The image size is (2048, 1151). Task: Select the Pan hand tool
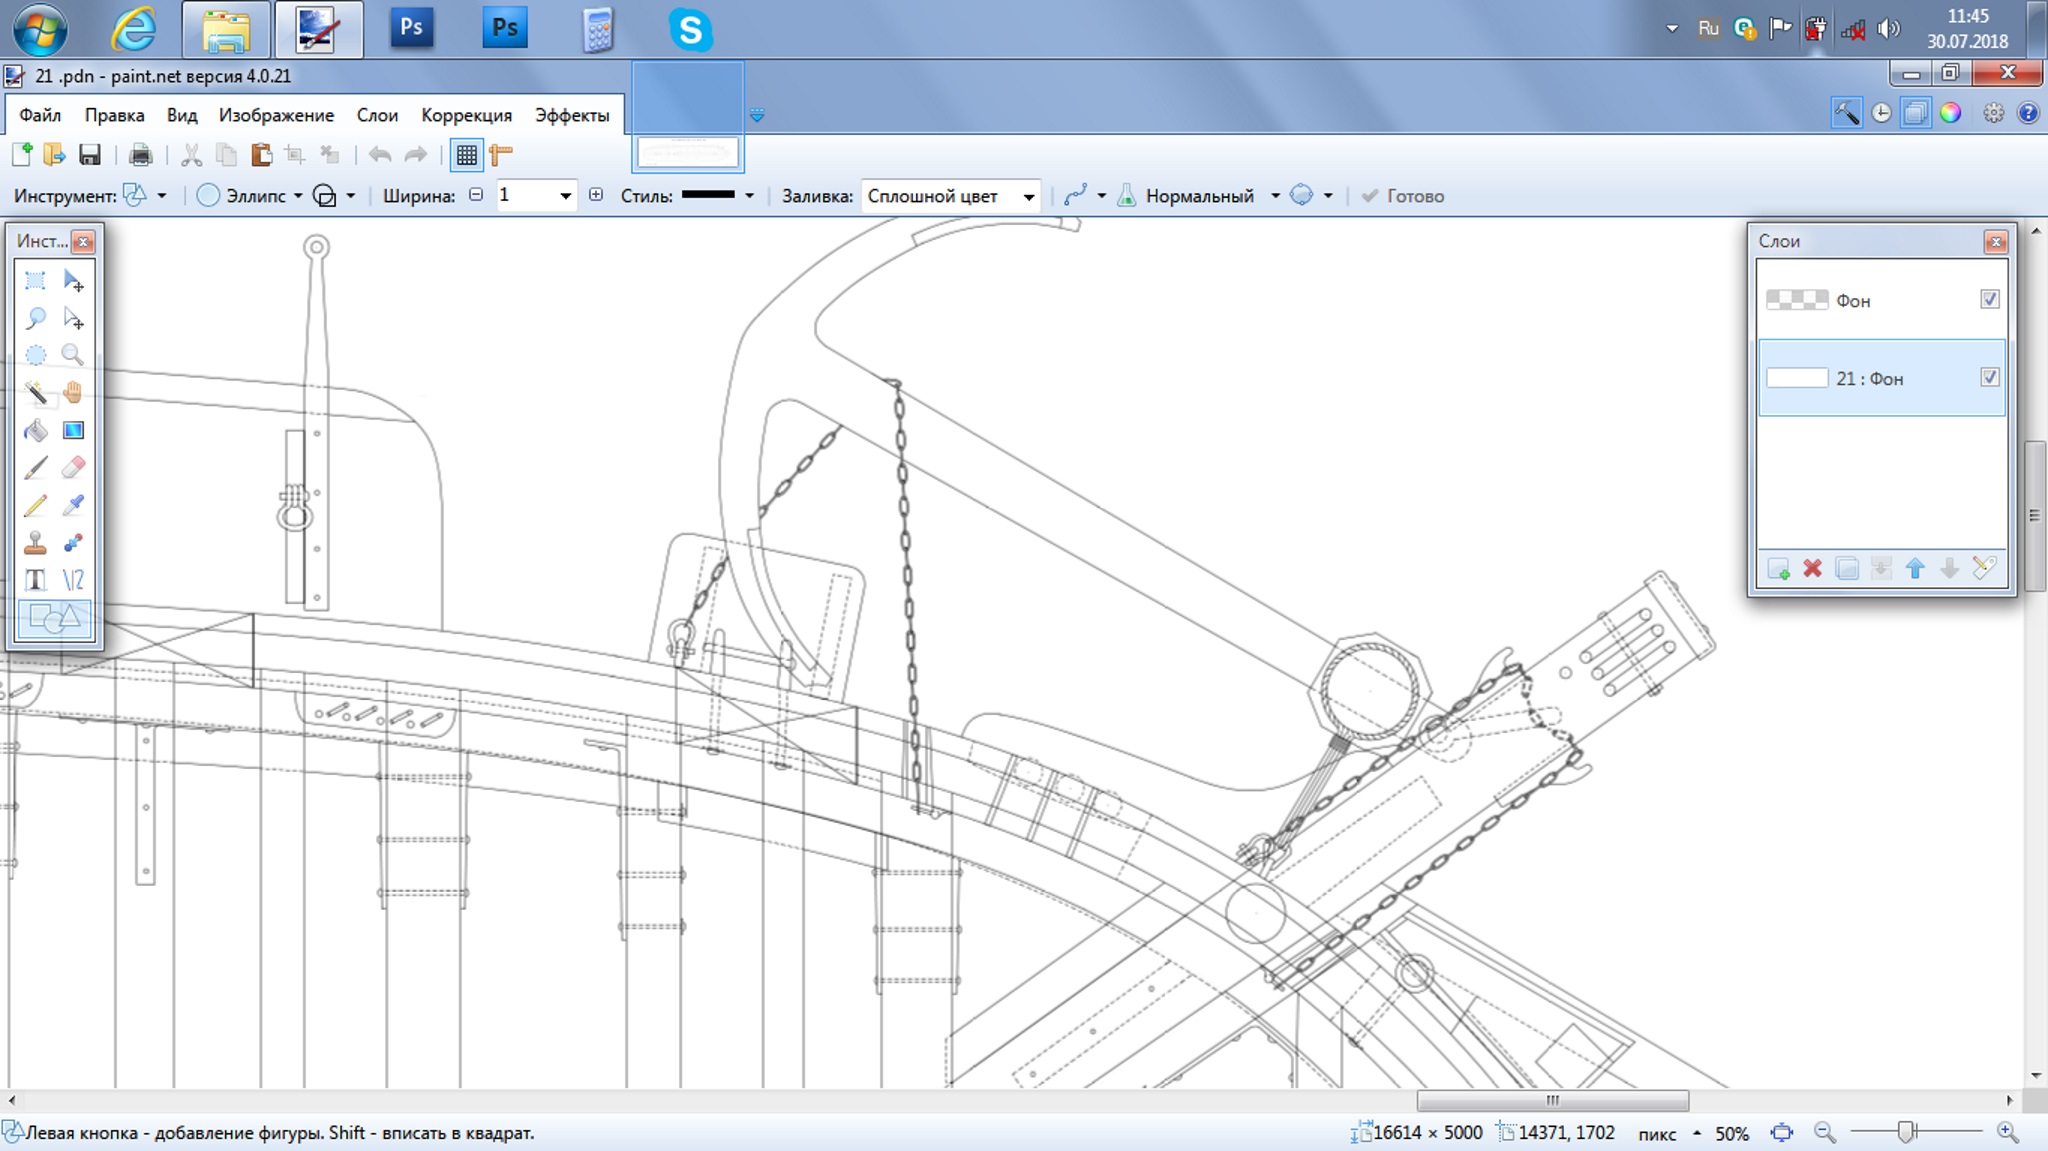73,392
